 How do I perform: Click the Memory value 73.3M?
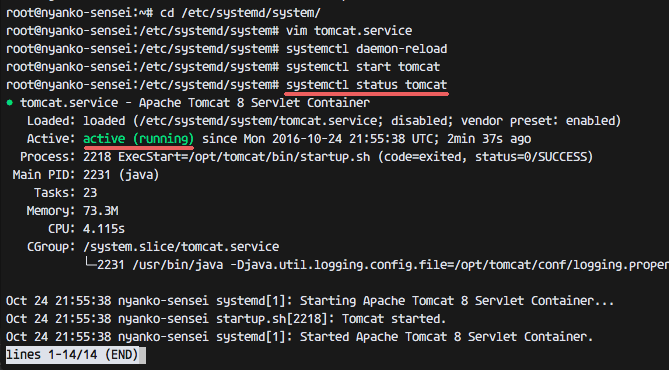[101, 211]
